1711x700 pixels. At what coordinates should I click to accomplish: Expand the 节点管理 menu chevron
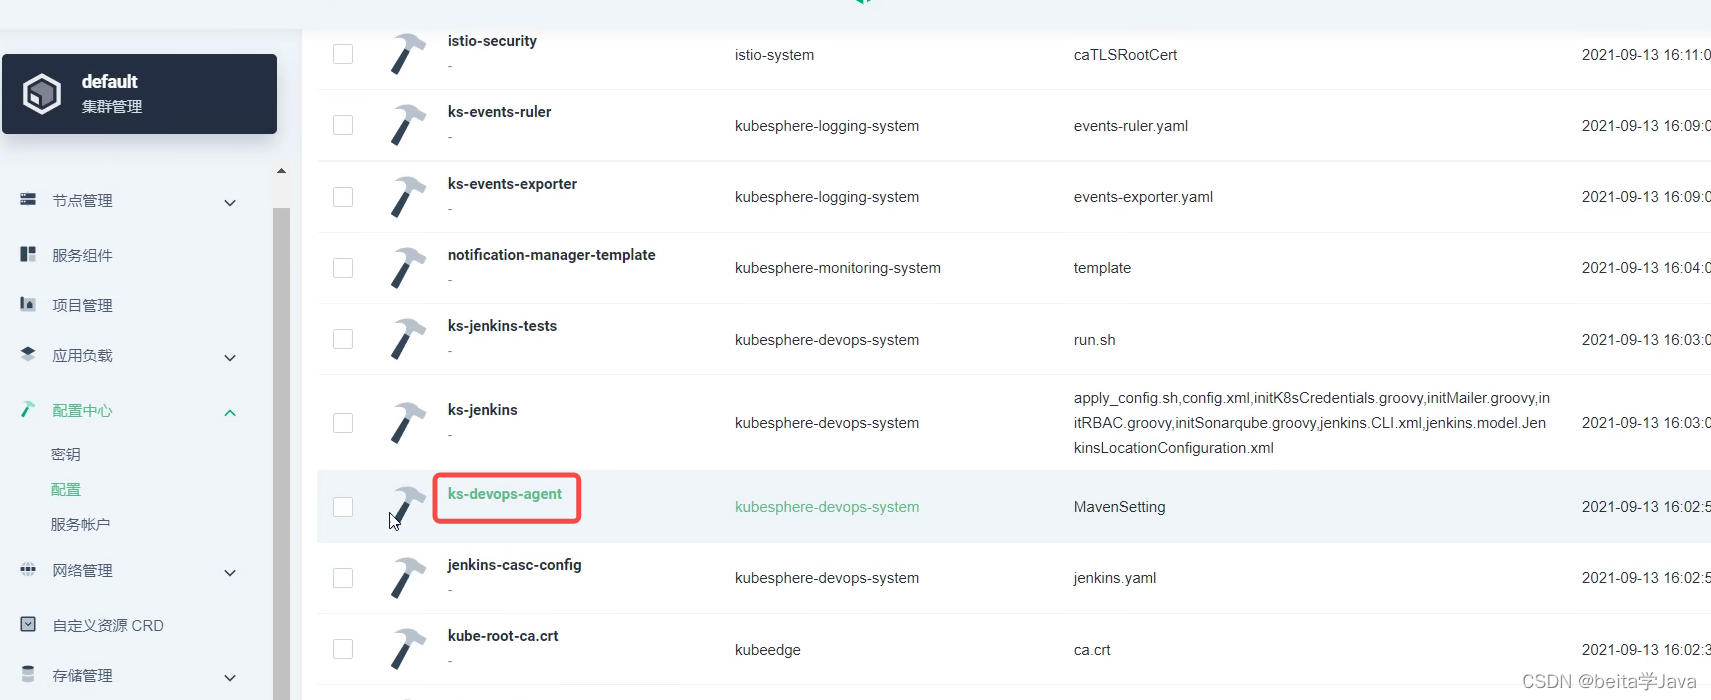click(x=230, y=203)
